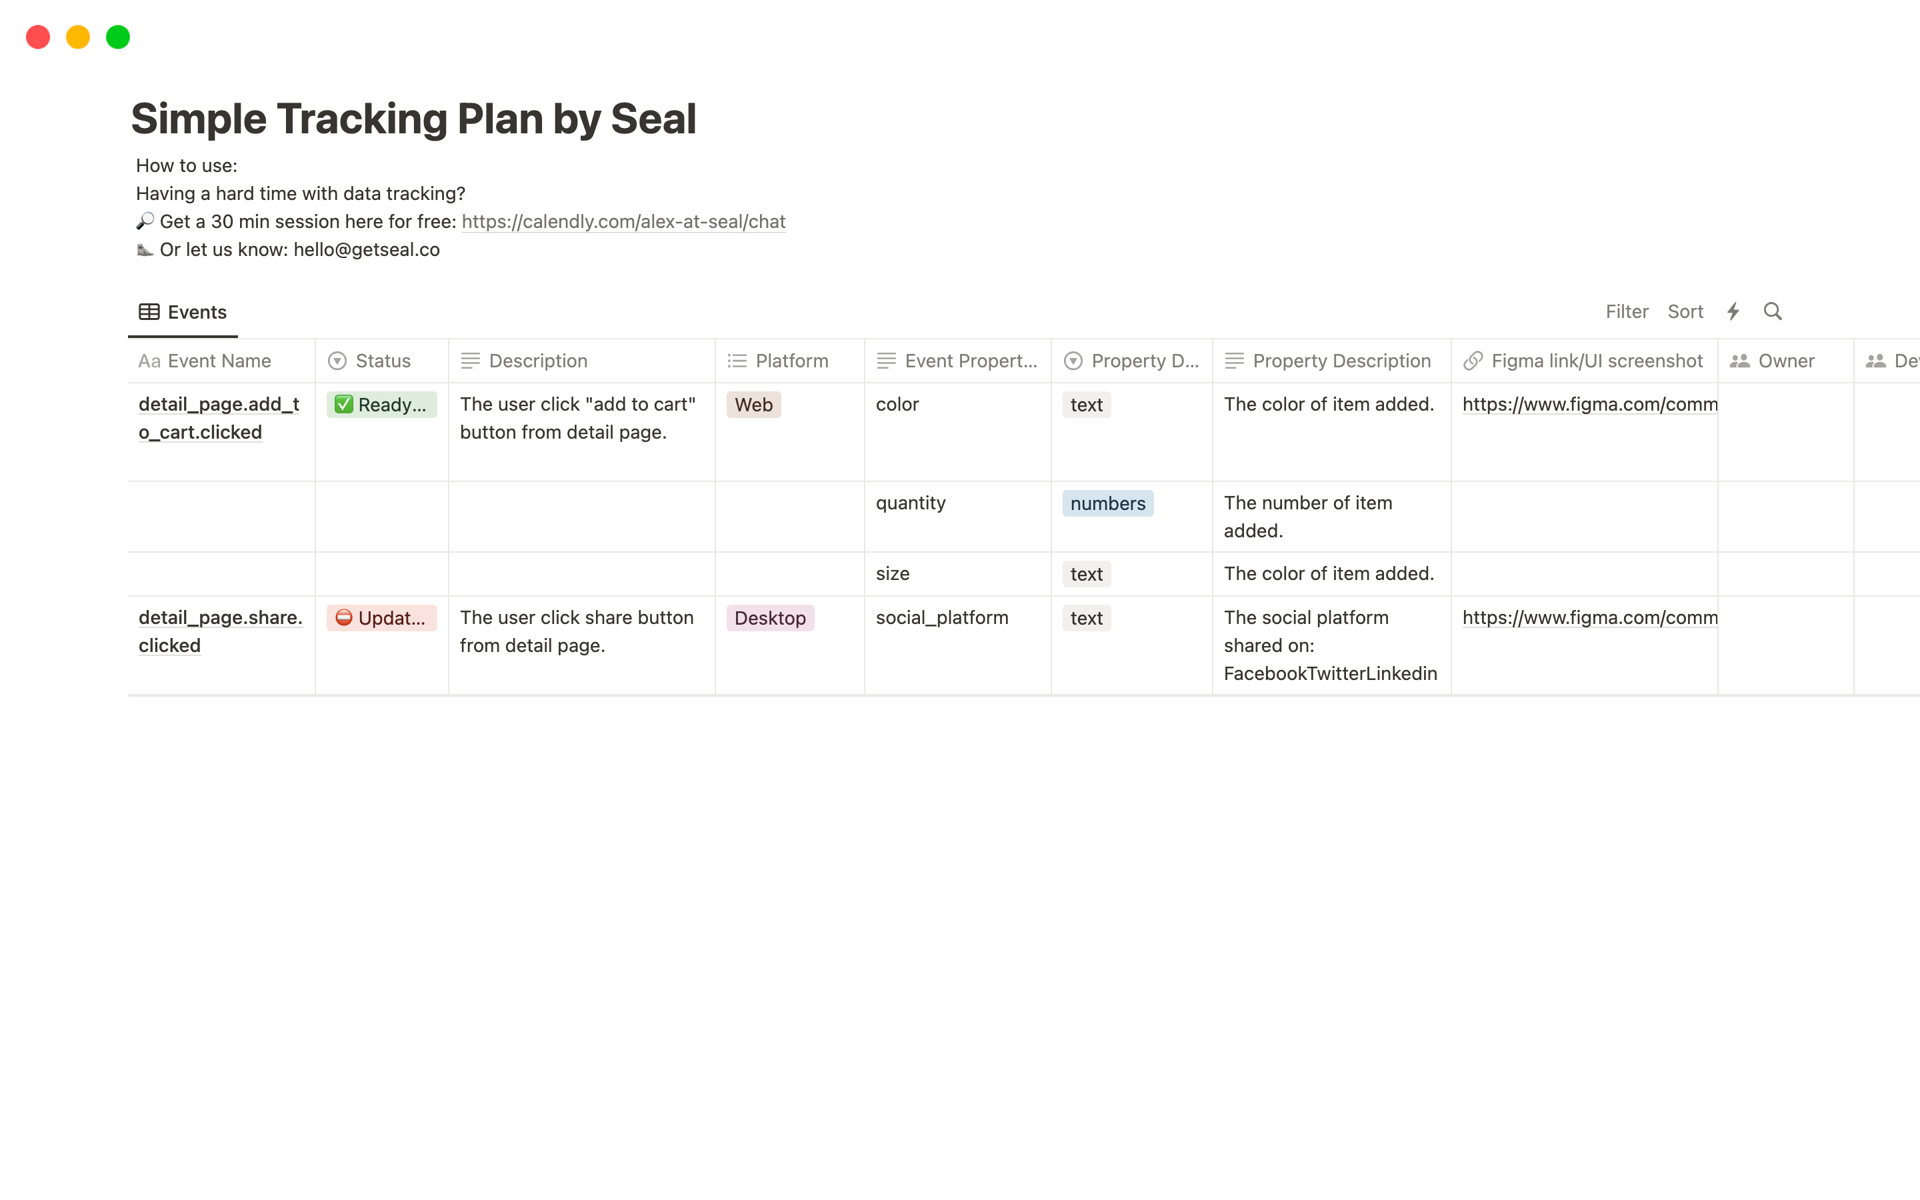Open the Ready status tag dropdown
Image resolution: width=1920 pixels, height=1200 pixels.
[381, 405]
